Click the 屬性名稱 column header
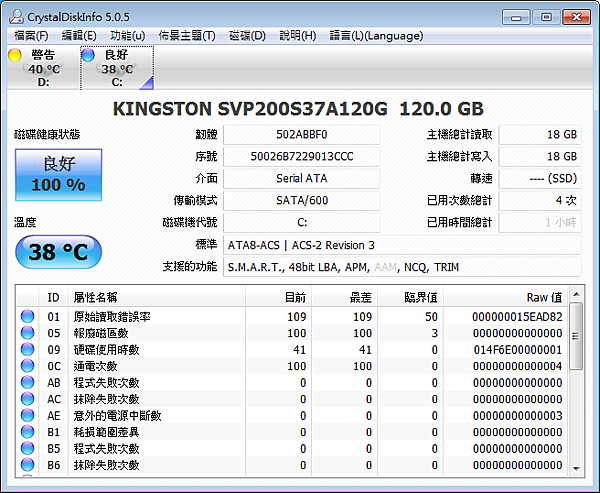 point(157,297)
